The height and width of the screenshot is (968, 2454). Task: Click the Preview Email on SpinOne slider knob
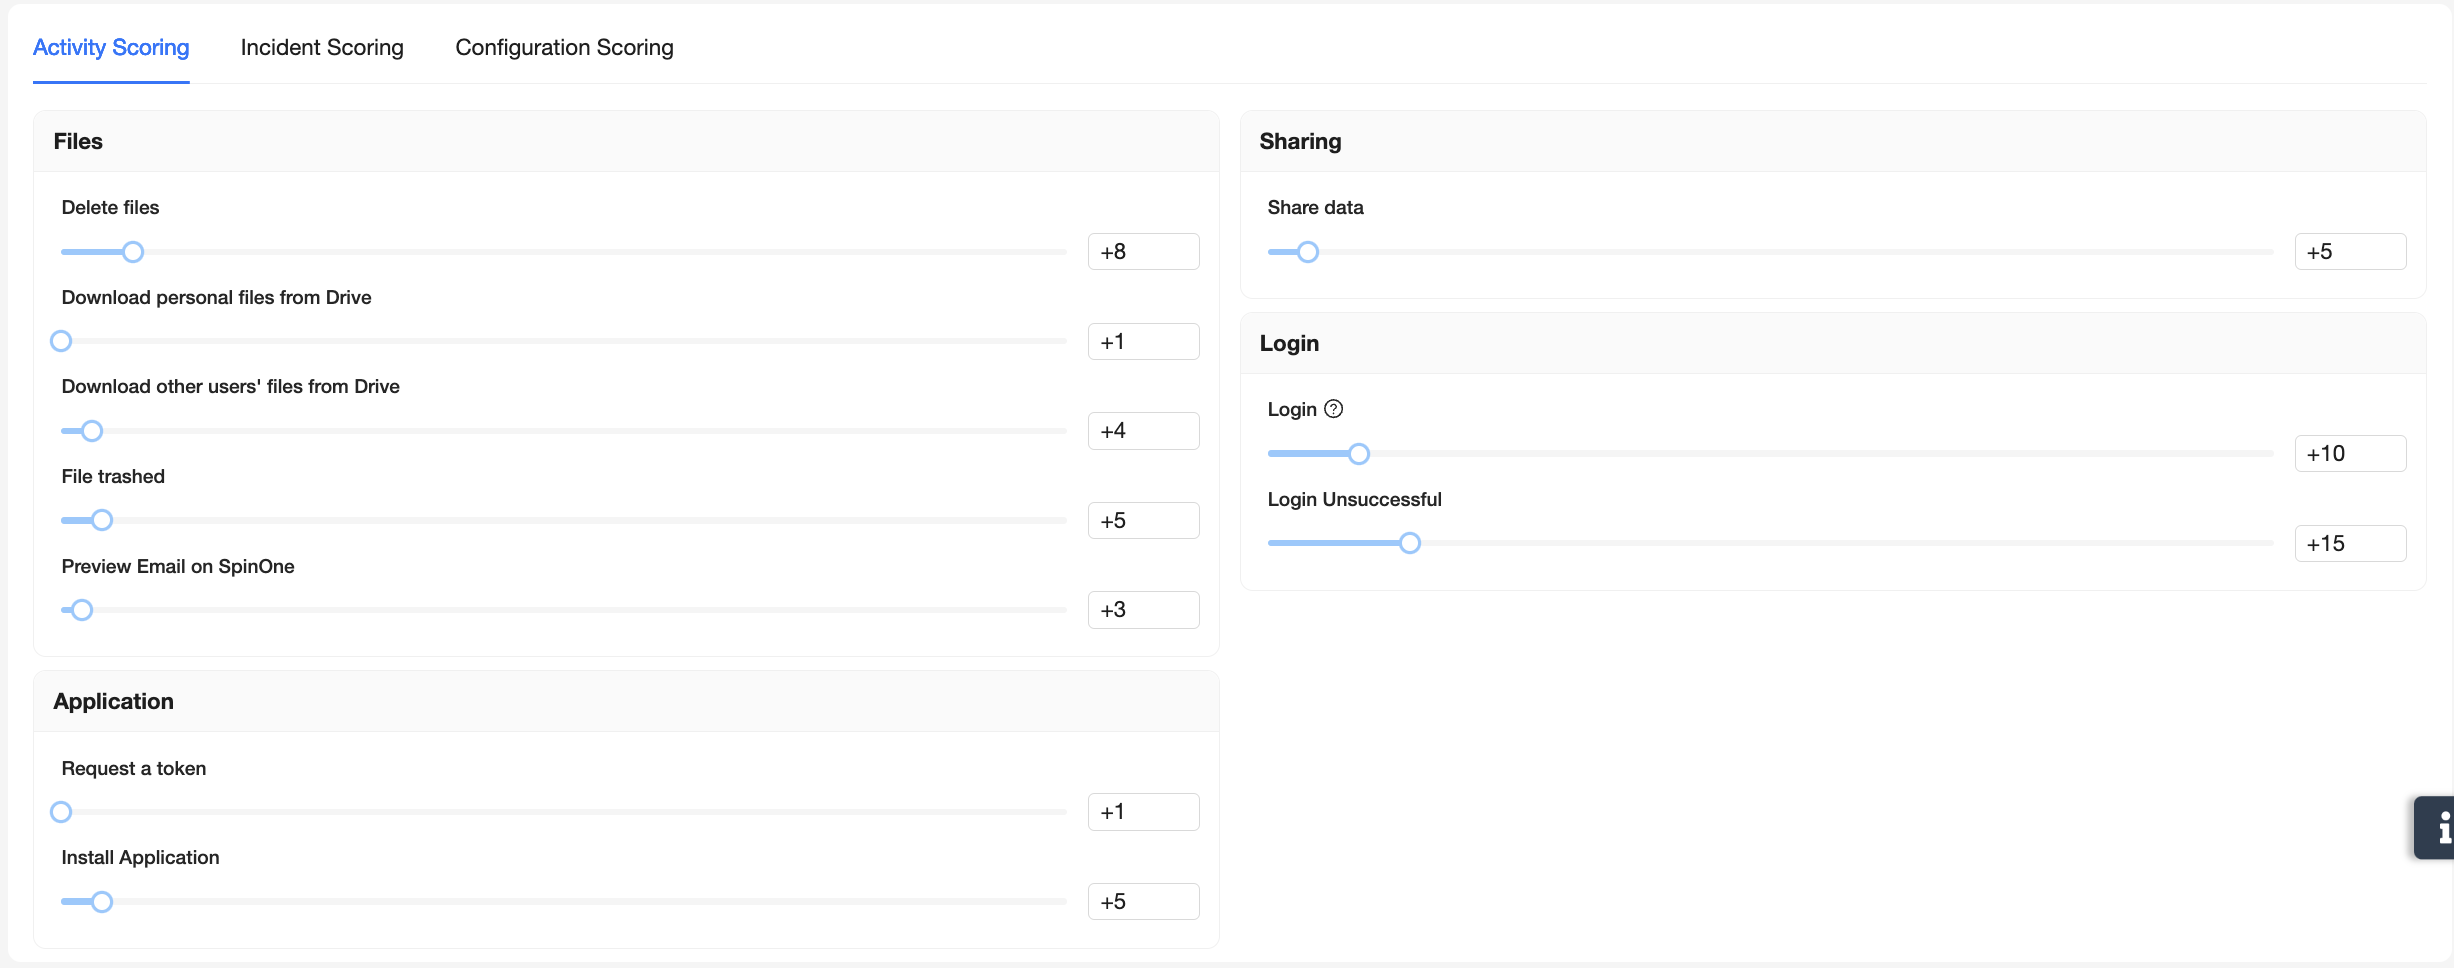[x=82, y=610]
